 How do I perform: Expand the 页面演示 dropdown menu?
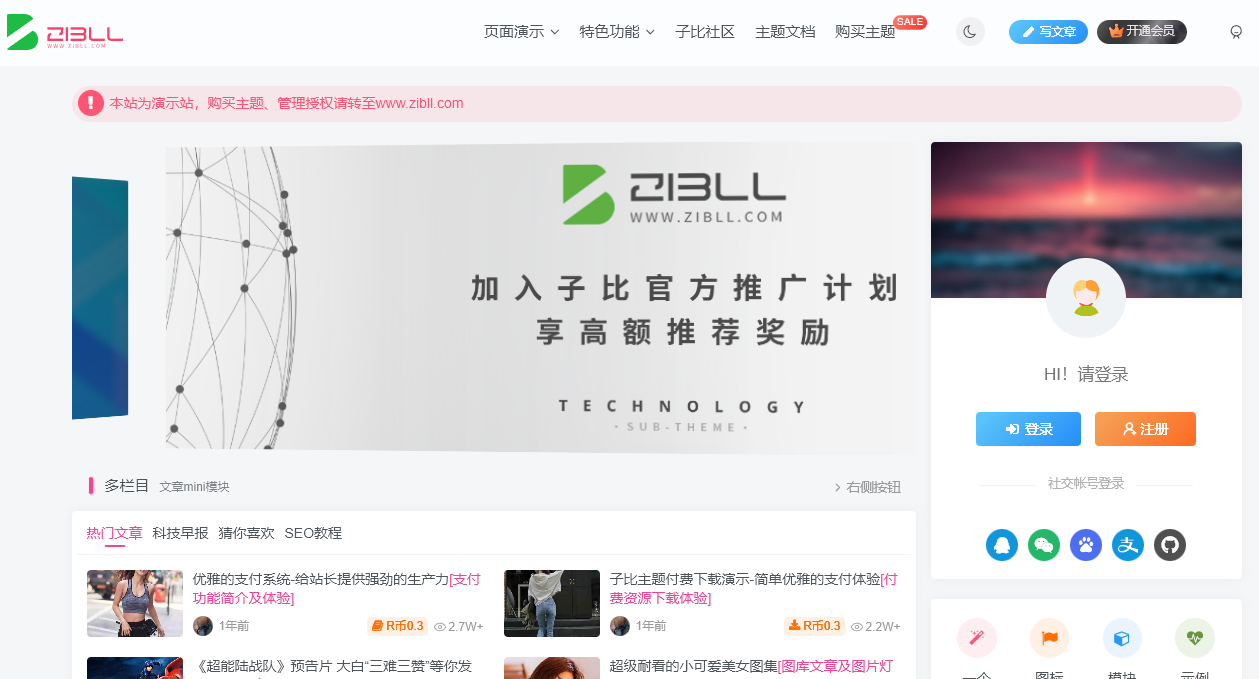(x=521, y=32)
